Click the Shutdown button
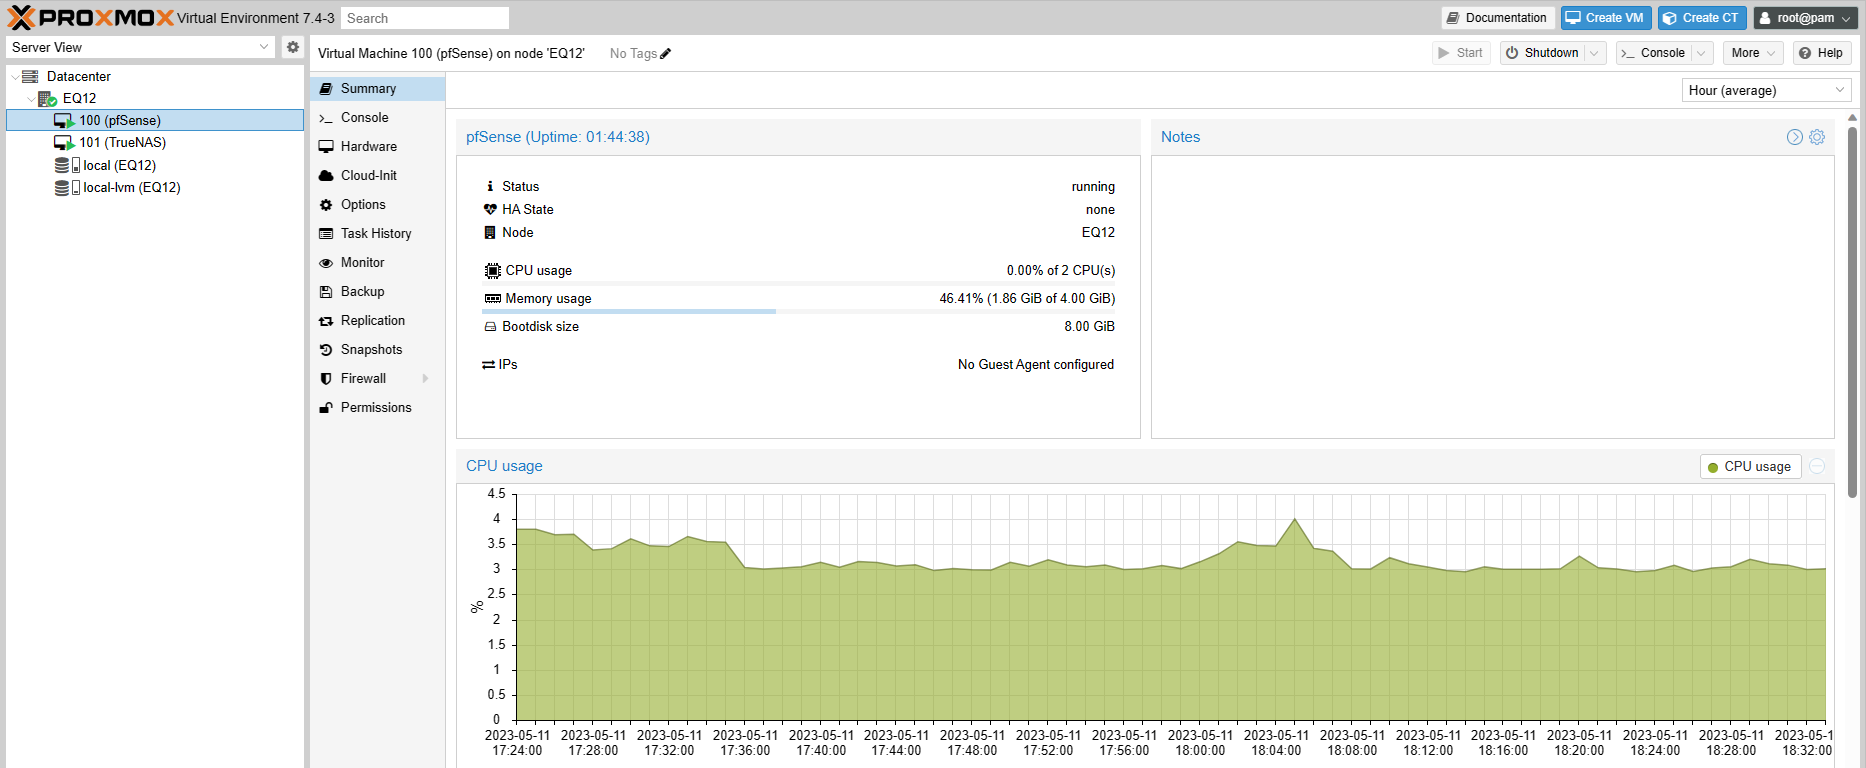 (x=1542, y=53)
